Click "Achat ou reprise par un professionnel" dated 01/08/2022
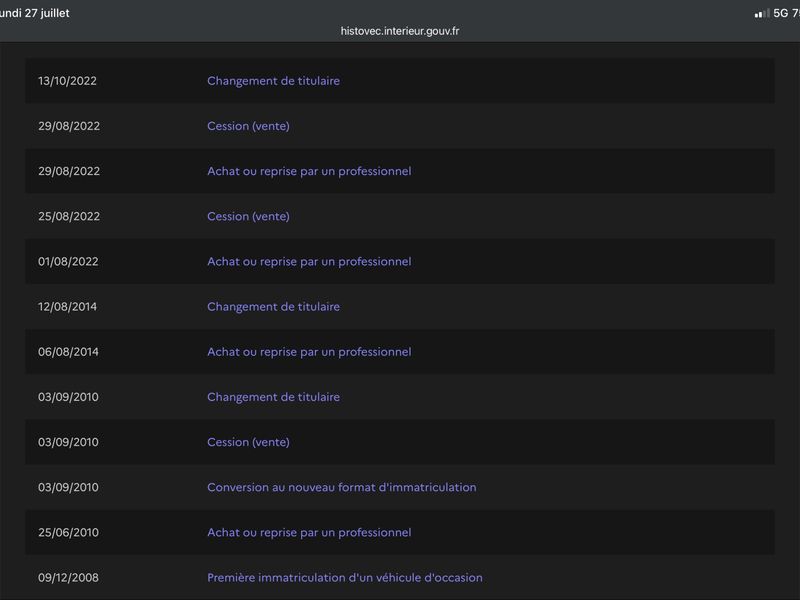The height and width of the screenshot is (600, 800). click(309, 262)
